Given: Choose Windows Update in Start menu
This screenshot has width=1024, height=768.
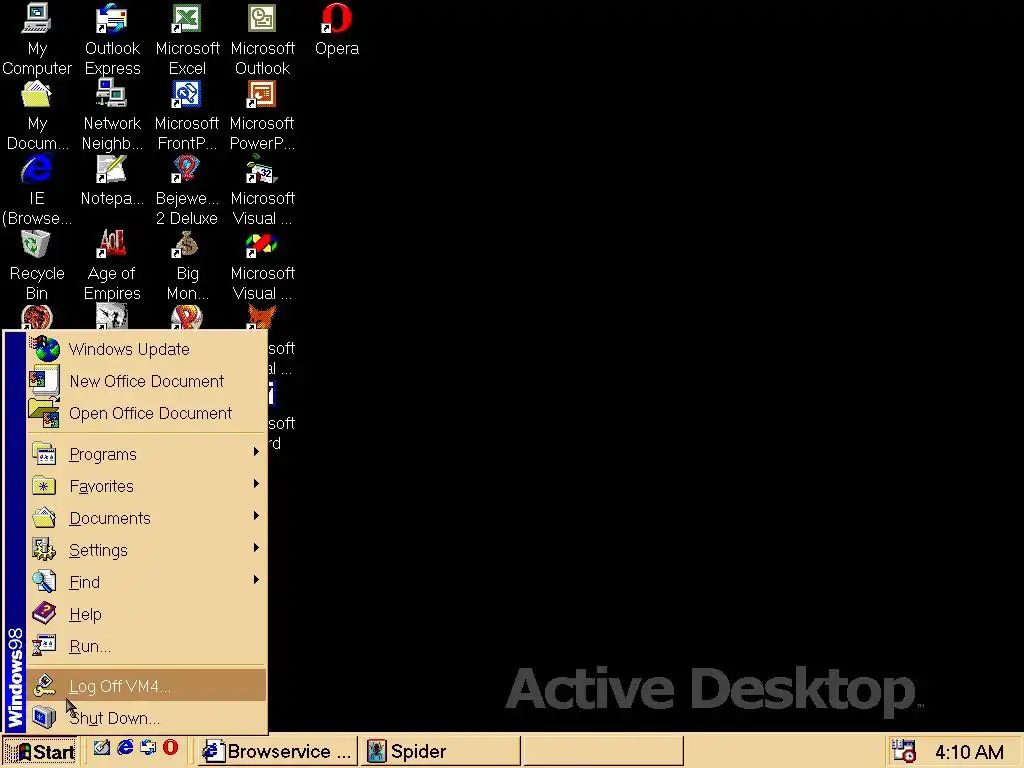Looking at the screenshot, I should [x=146, y=349].
